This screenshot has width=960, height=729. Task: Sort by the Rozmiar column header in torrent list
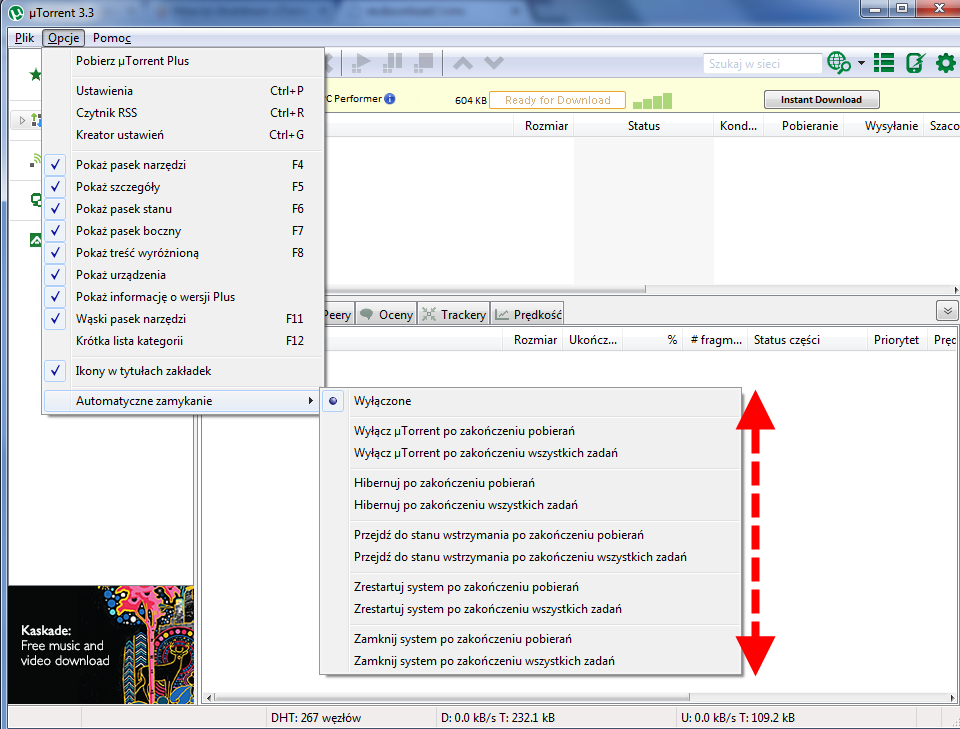pos(546,126)
